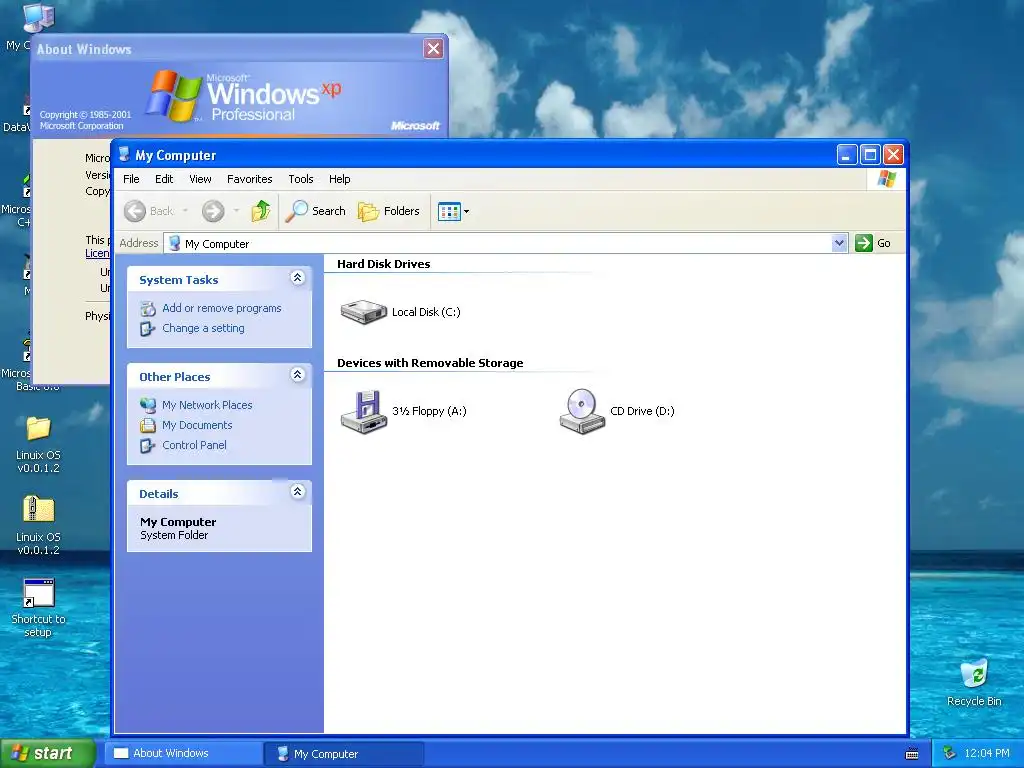Open the File menu
Screen dimensions: 1024x768
[131, 179]
